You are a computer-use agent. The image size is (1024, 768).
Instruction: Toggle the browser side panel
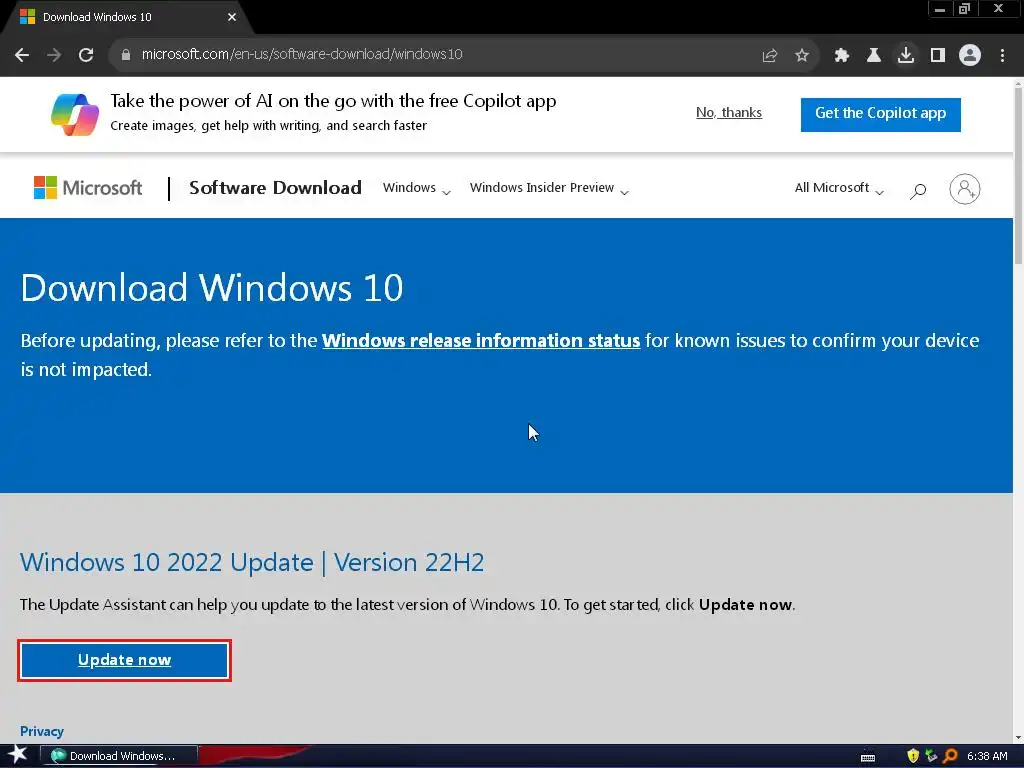[938, 56]
